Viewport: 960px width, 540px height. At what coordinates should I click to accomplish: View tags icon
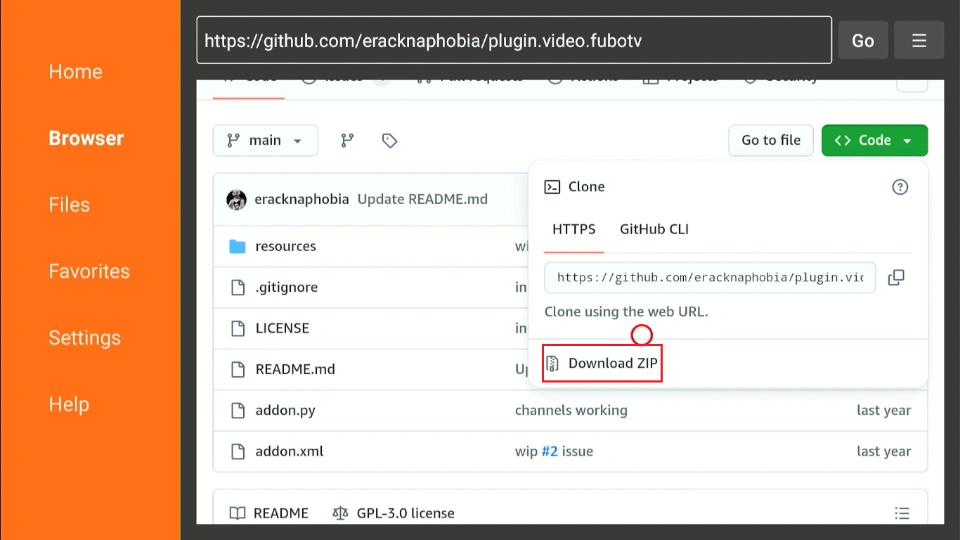[389, 140]
